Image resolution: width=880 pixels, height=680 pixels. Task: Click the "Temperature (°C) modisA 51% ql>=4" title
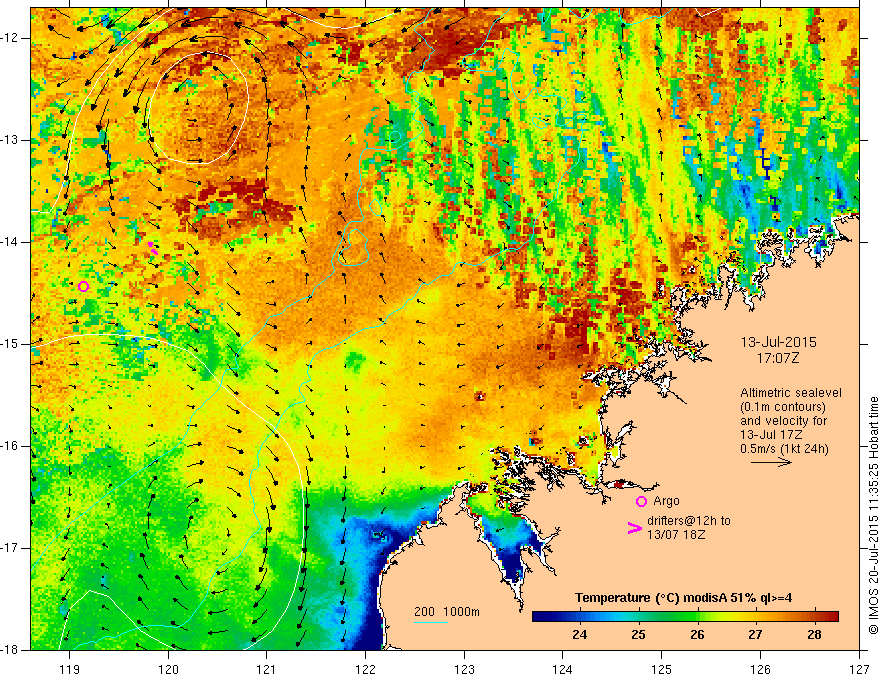[x=684, y=598]
